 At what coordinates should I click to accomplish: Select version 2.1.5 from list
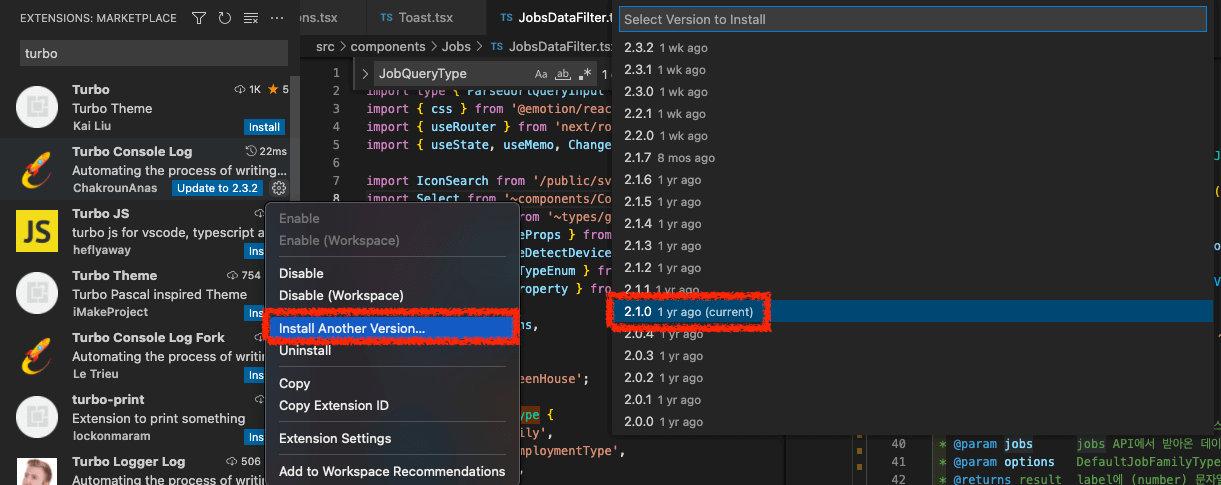(x=912, y=202)
